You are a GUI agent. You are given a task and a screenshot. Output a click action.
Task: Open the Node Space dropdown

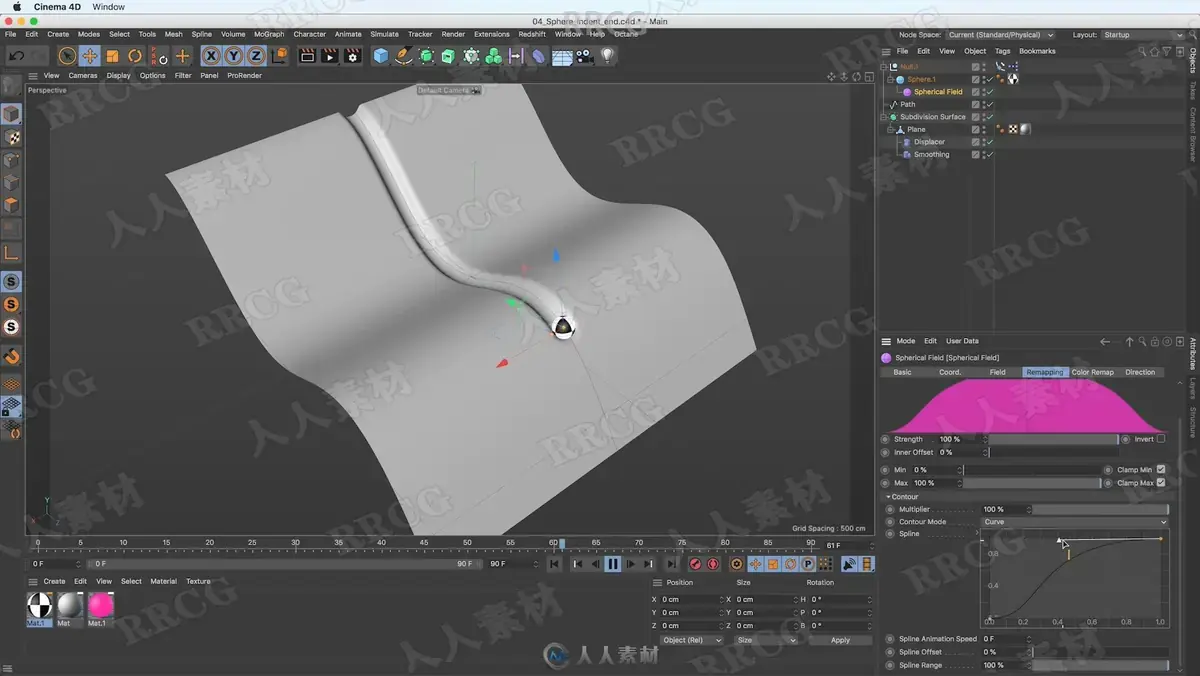tap(1000, 35)
